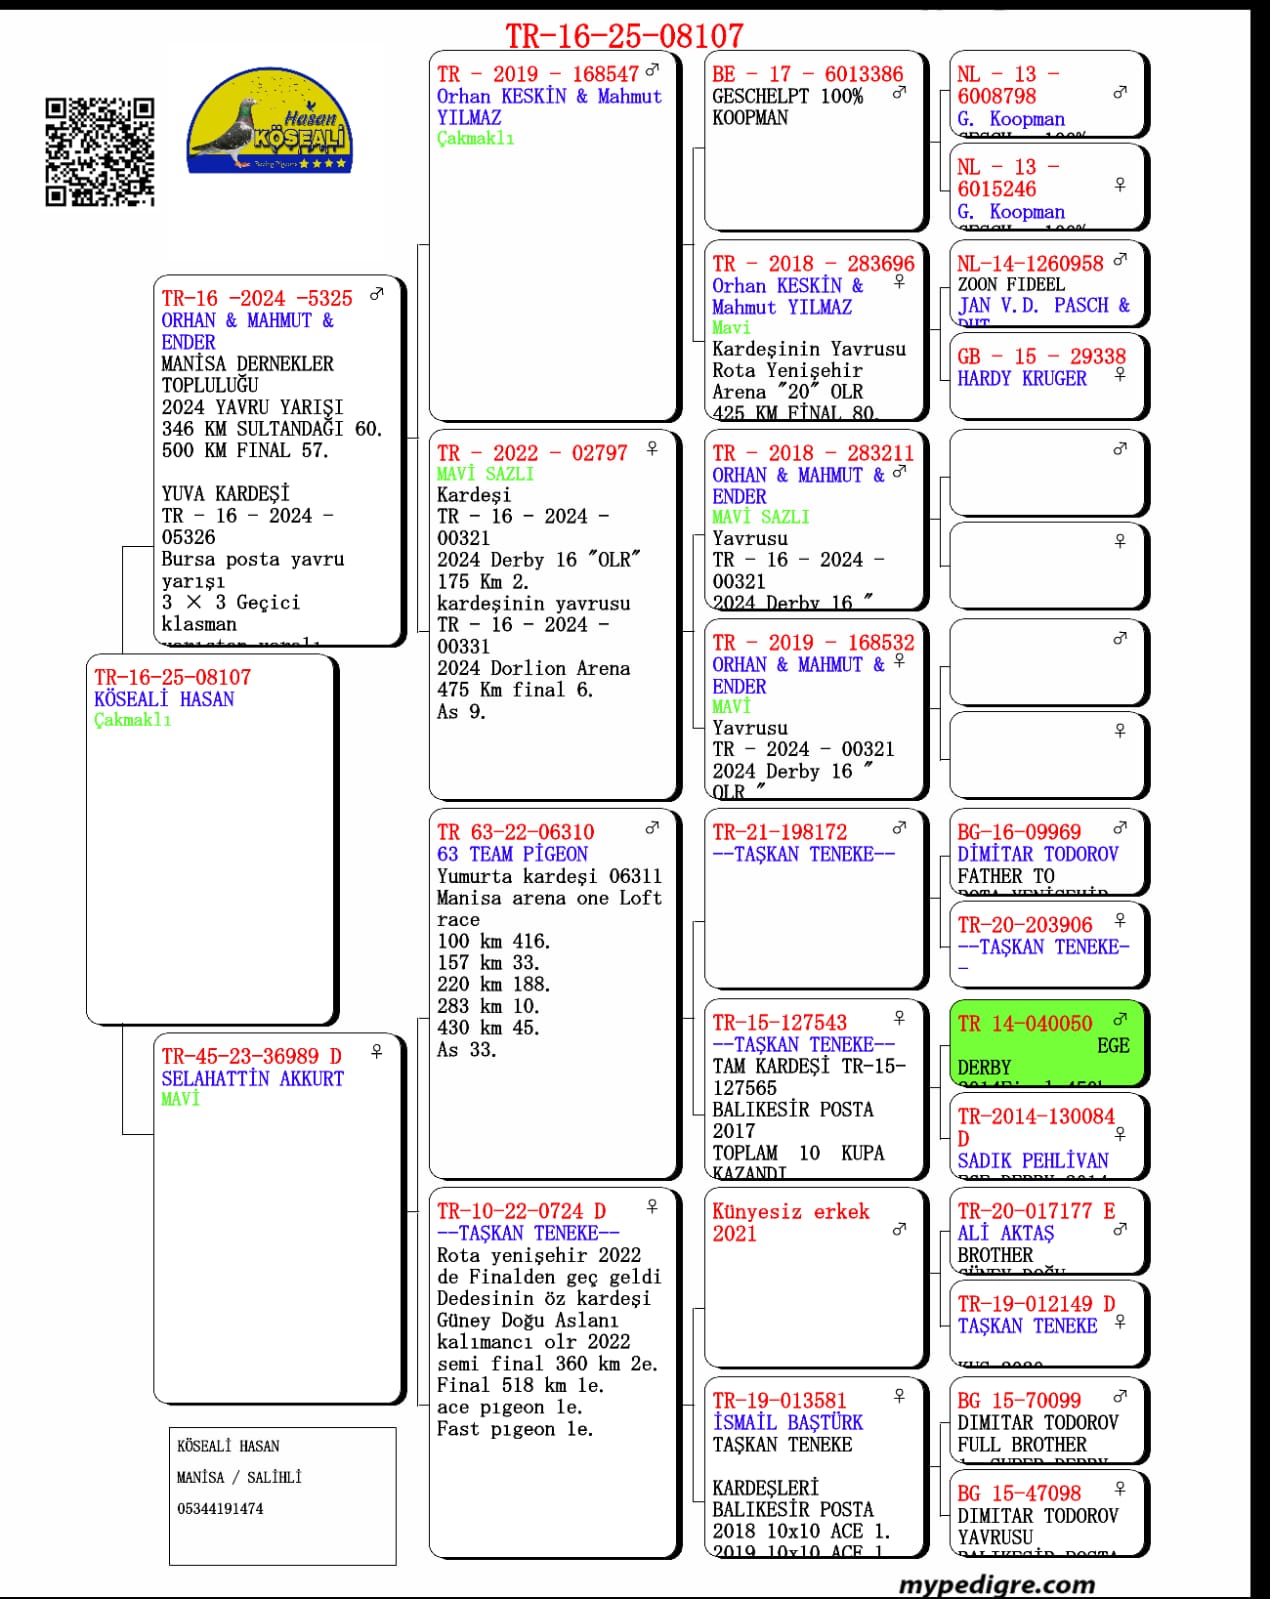Click the female symbol beside TR-45-23-36989 D
Viewport: 1270px width, 1599px height.
[377, 1052]
